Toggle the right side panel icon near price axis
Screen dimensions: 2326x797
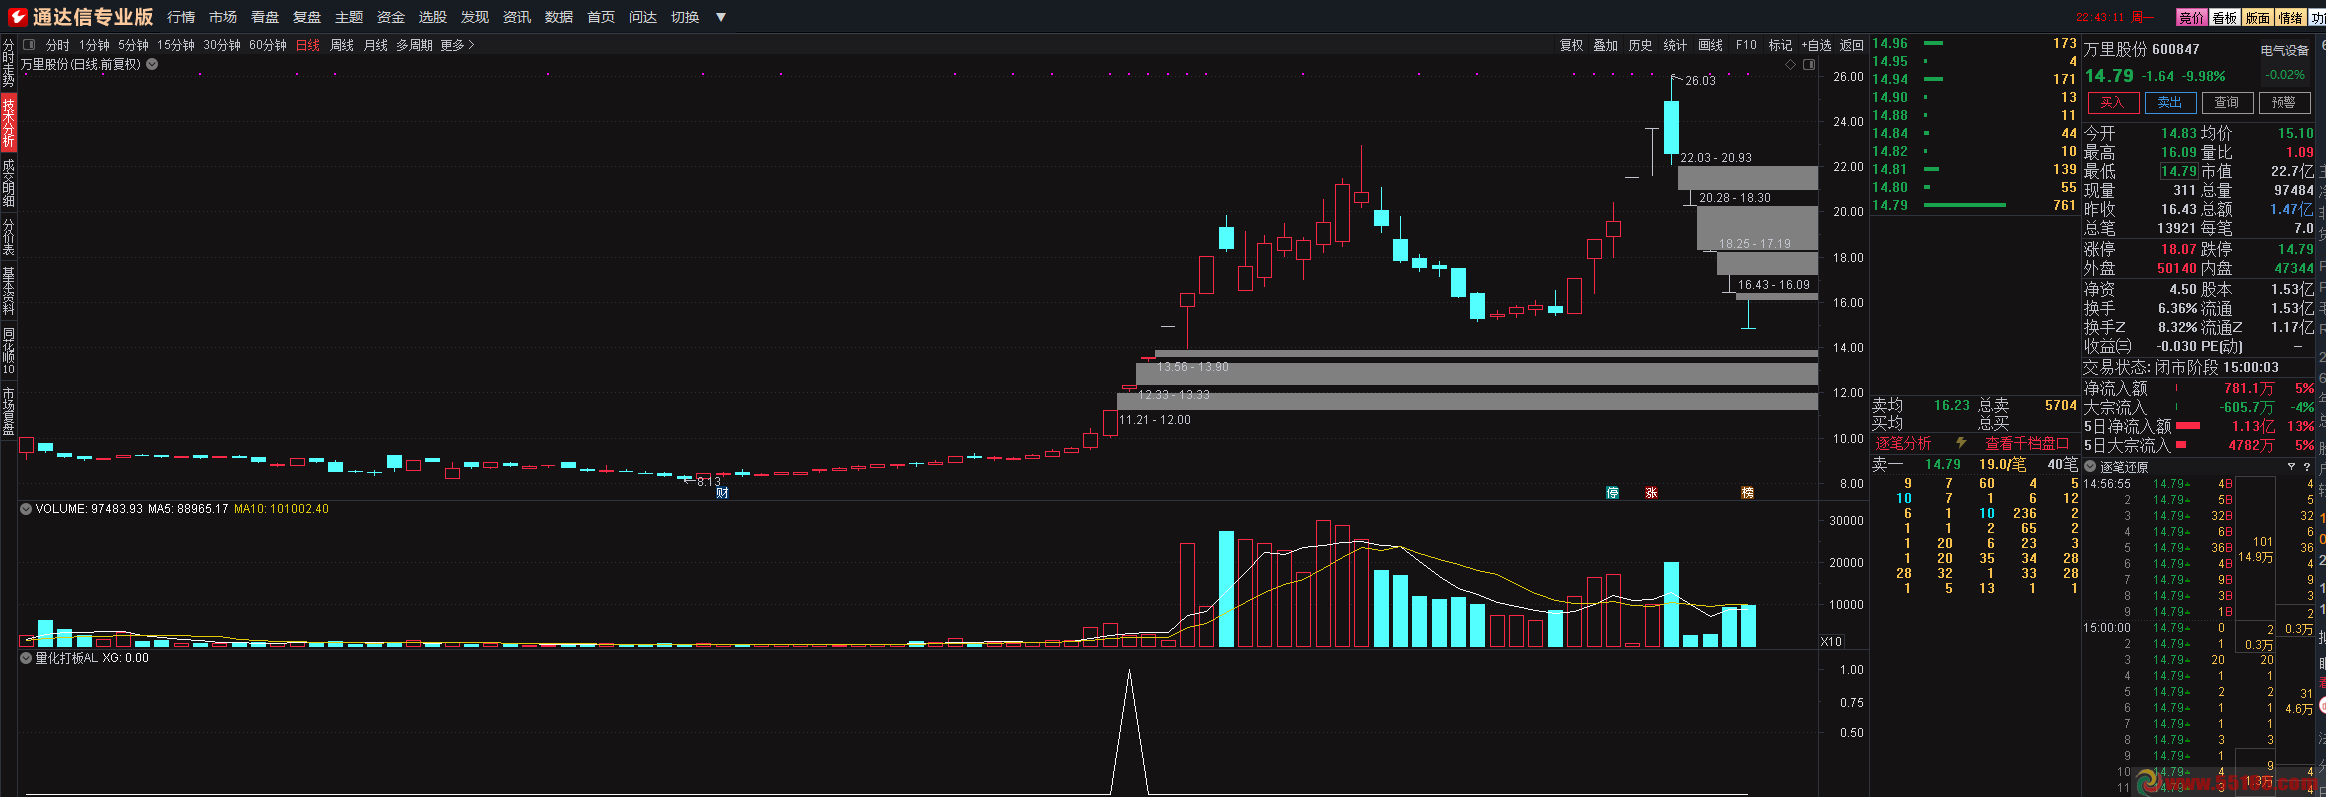1809,64
